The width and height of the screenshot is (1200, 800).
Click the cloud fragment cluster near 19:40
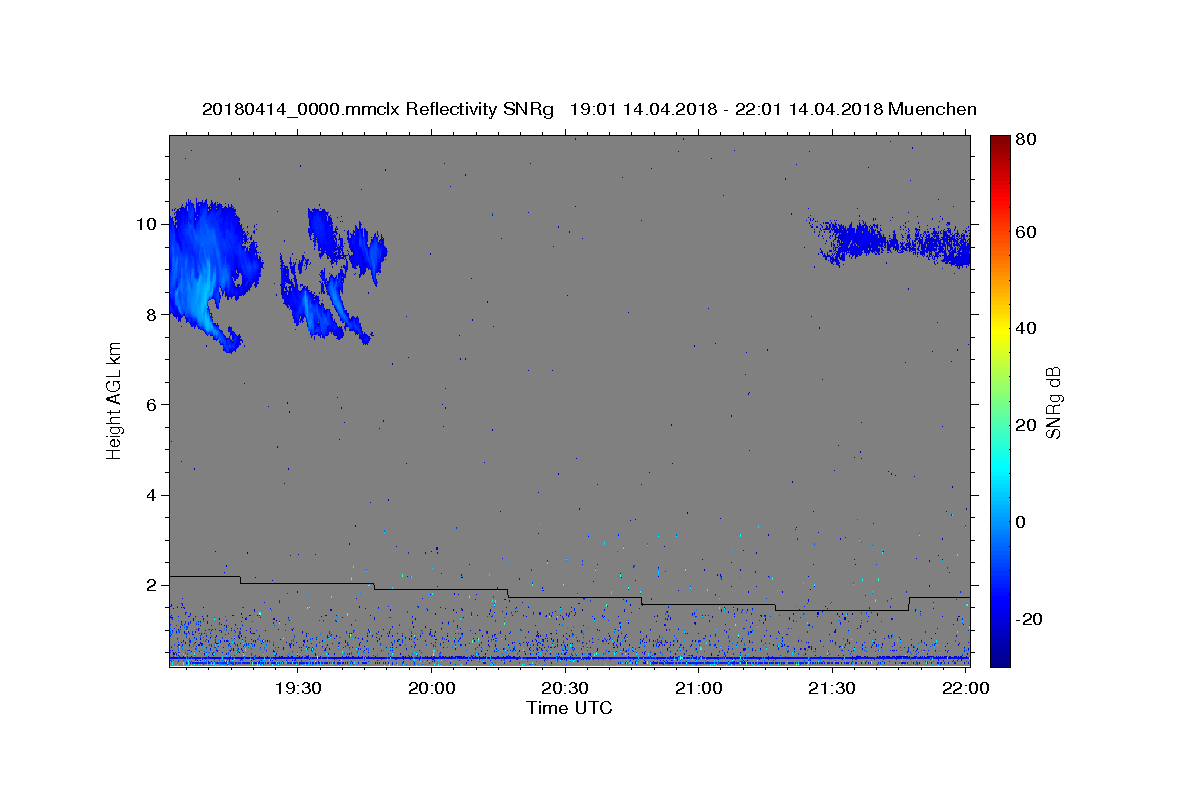tap(332, 275)
